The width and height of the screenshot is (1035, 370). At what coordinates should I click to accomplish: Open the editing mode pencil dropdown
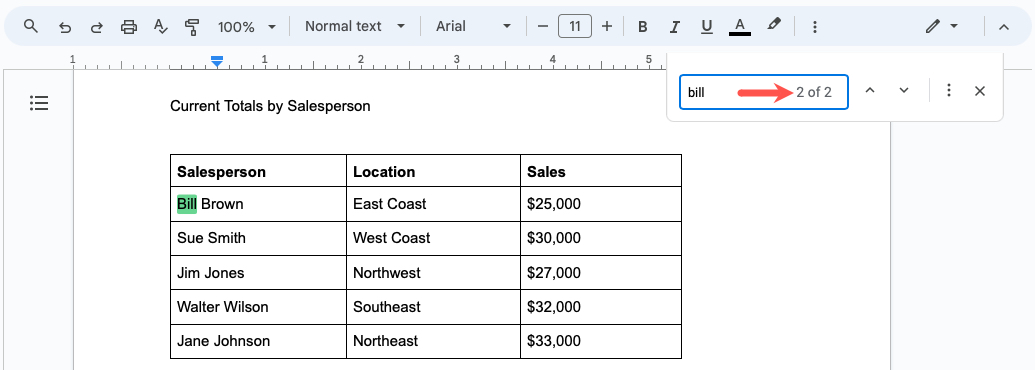coord(942,27)
